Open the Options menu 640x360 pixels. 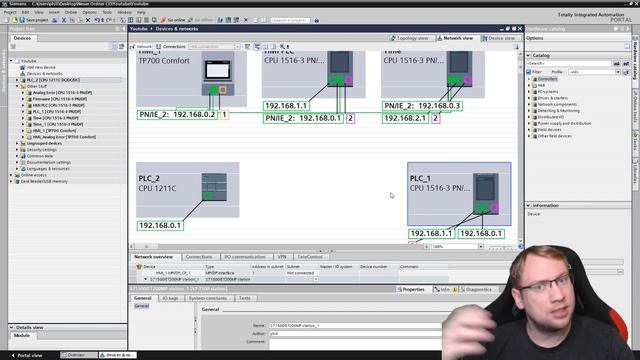[x=89, y=13]
